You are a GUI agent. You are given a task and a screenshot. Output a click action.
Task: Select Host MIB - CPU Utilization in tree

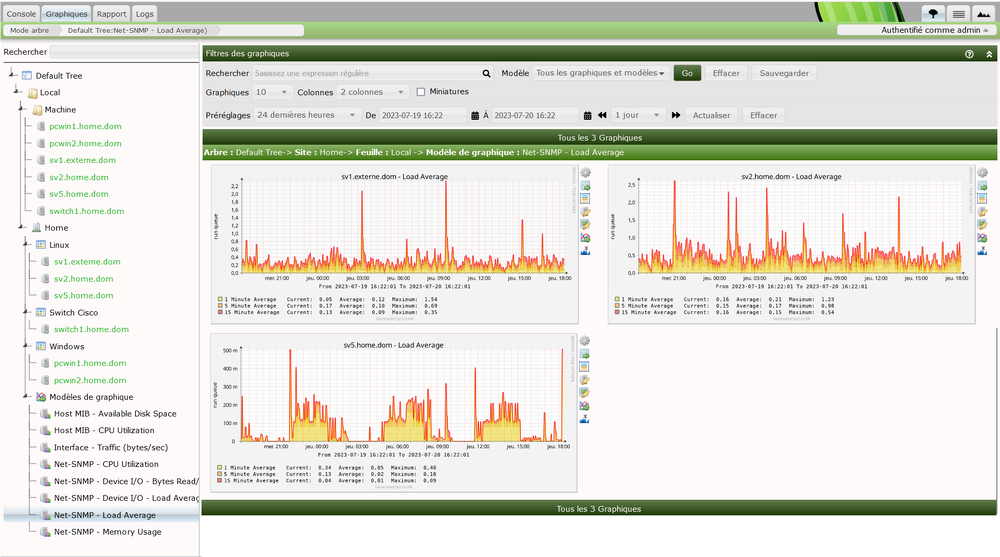[104, 430]
